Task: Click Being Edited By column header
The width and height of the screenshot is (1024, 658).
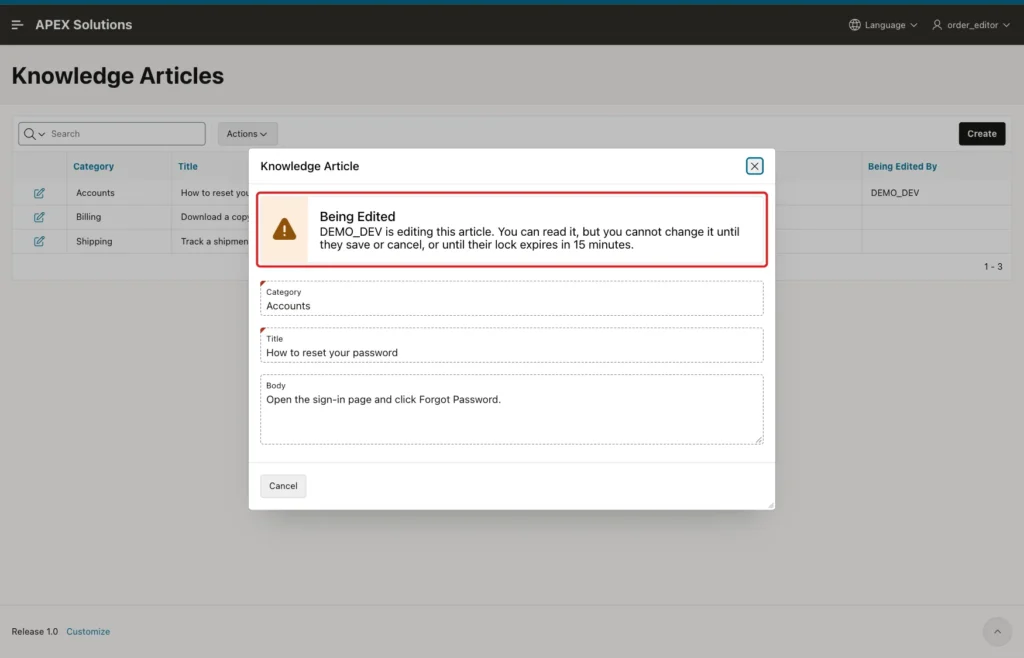Action: 902,166
